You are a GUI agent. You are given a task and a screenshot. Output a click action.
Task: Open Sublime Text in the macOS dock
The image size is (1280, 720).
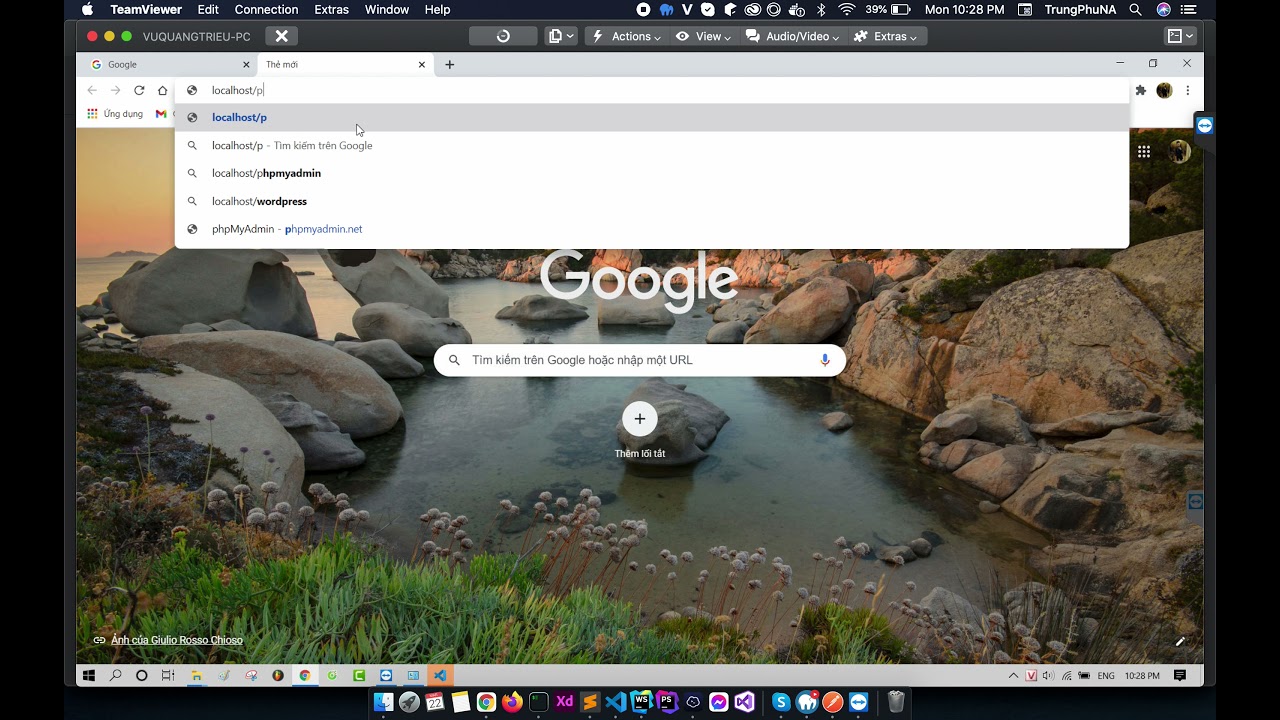tap(591, 702)
